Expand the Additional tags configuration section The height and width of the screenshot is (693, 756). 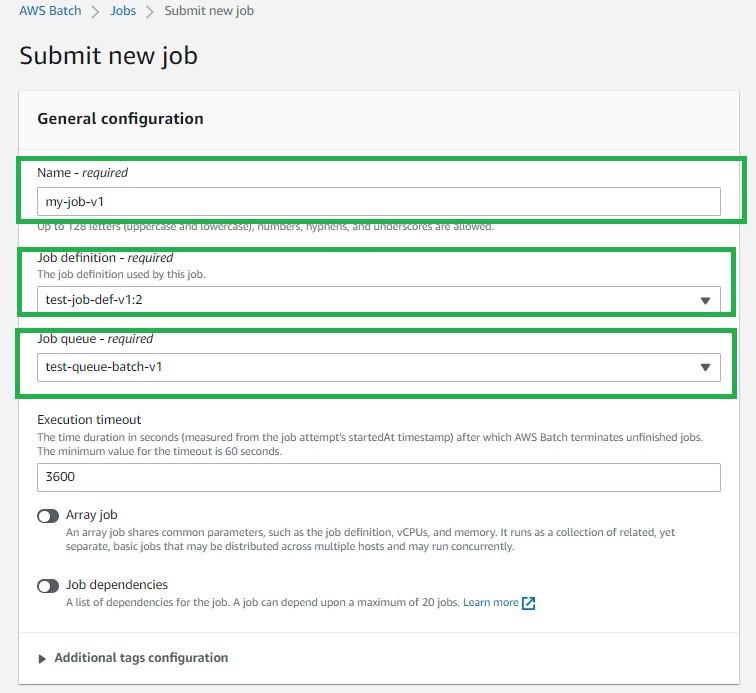[141, 658]
